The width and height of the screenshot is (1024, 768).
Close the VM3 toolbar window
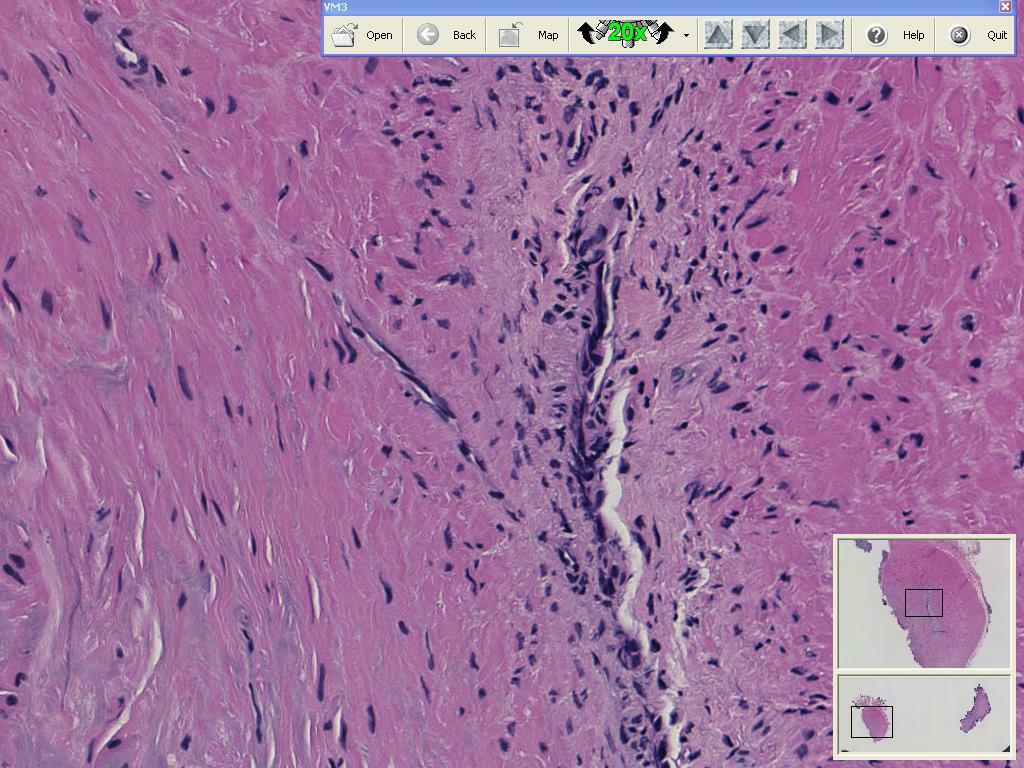point(1005,7)
